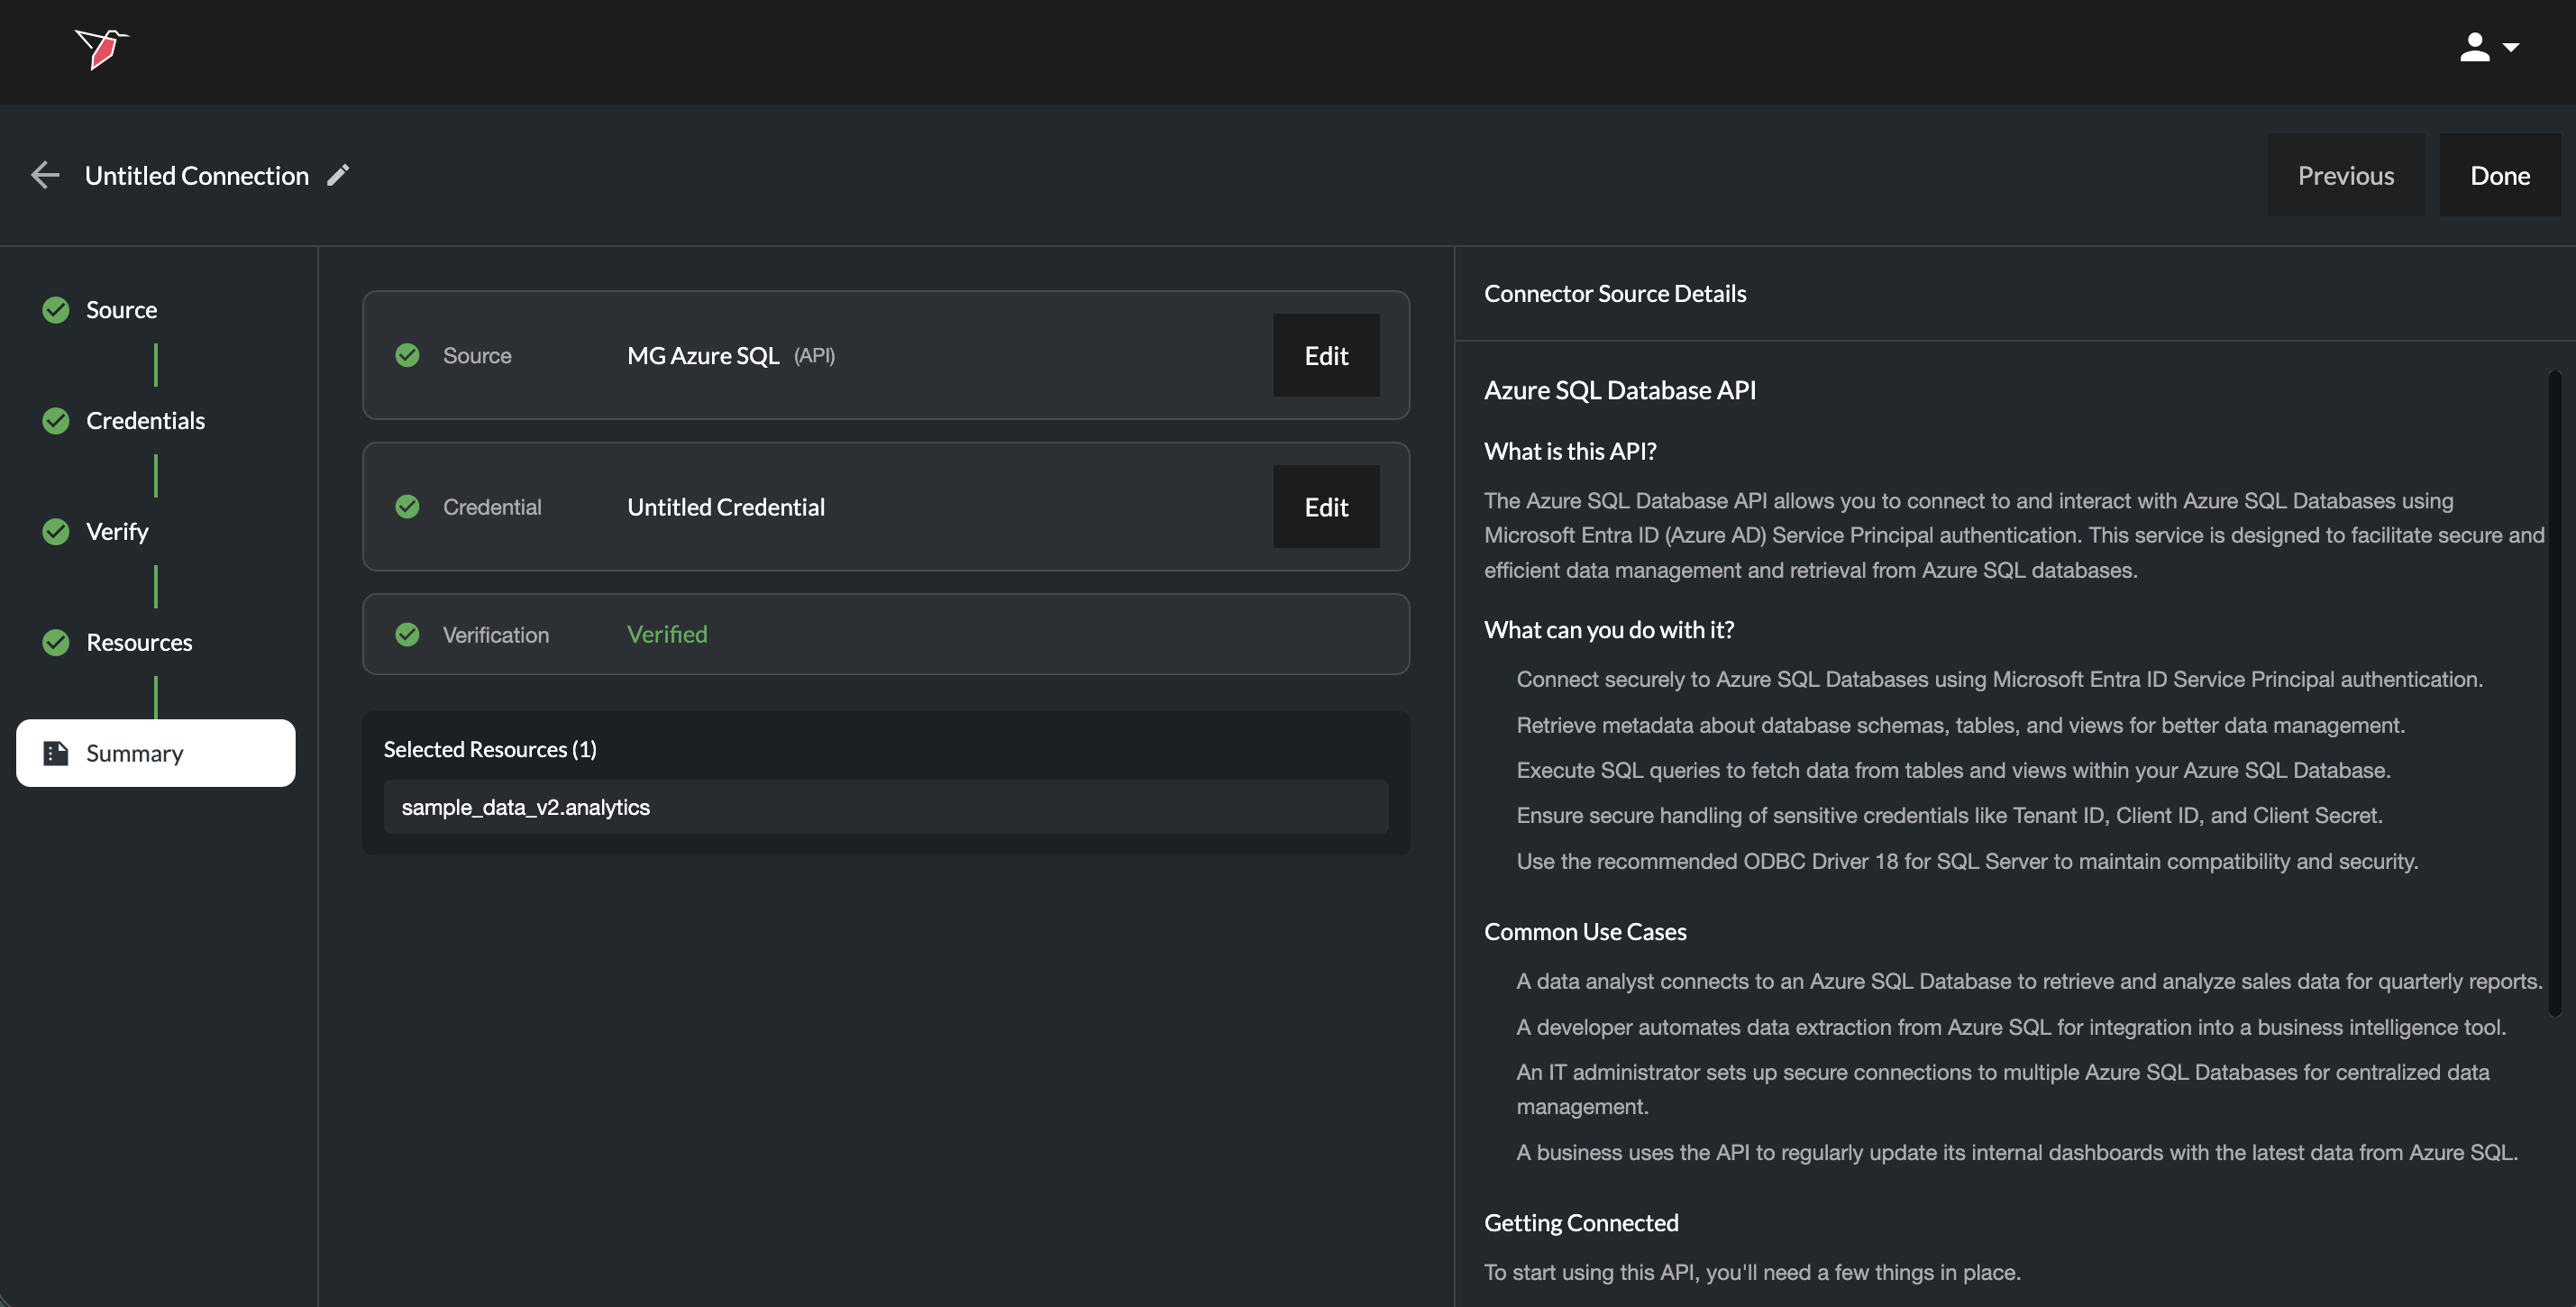Select the Resources step in sidebar
The image size is (2576, 1307).
pyautogui.click(x=139, y=642)
